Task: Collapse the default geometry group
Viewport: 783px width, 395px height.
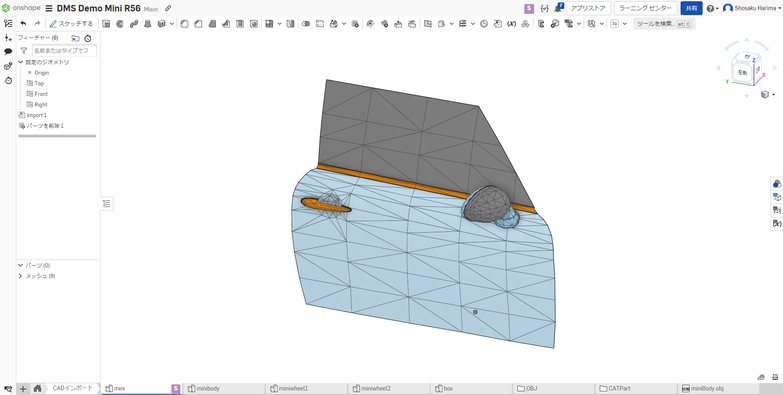Action: (x=20, y=62)
